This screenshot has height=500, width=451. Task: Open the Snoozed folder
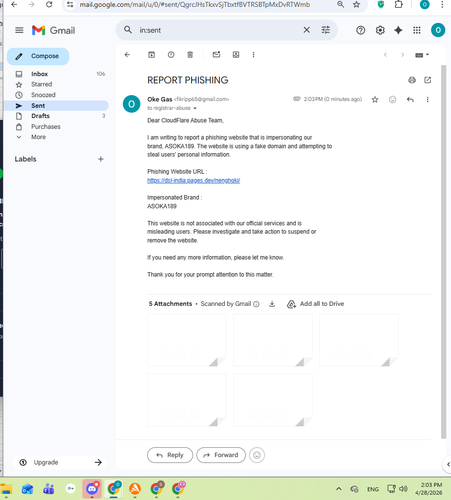[x=57, y=95]
